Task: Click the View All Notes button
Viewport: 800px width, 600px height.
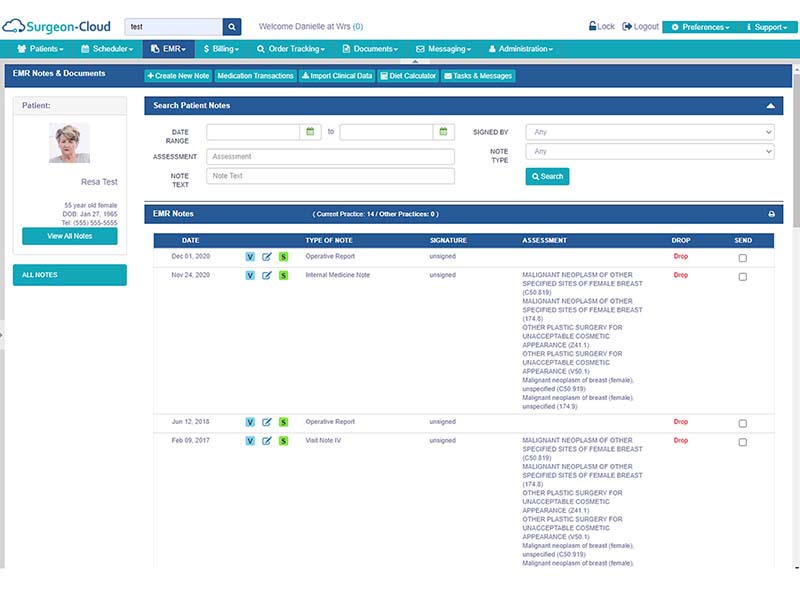Action: click(70, 236)
